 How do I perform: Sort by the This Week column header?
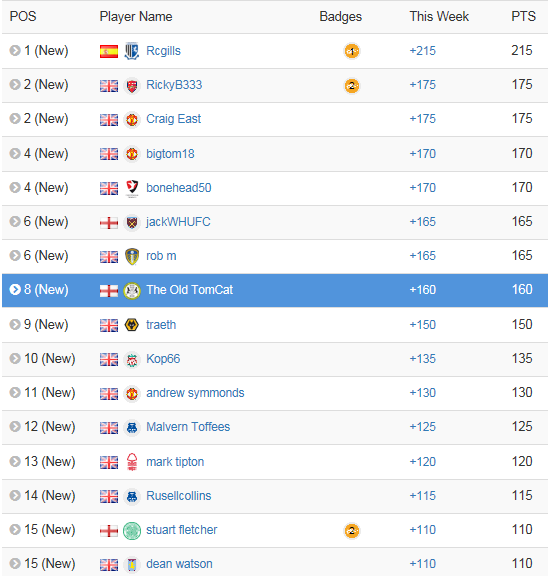coord(439,17)
